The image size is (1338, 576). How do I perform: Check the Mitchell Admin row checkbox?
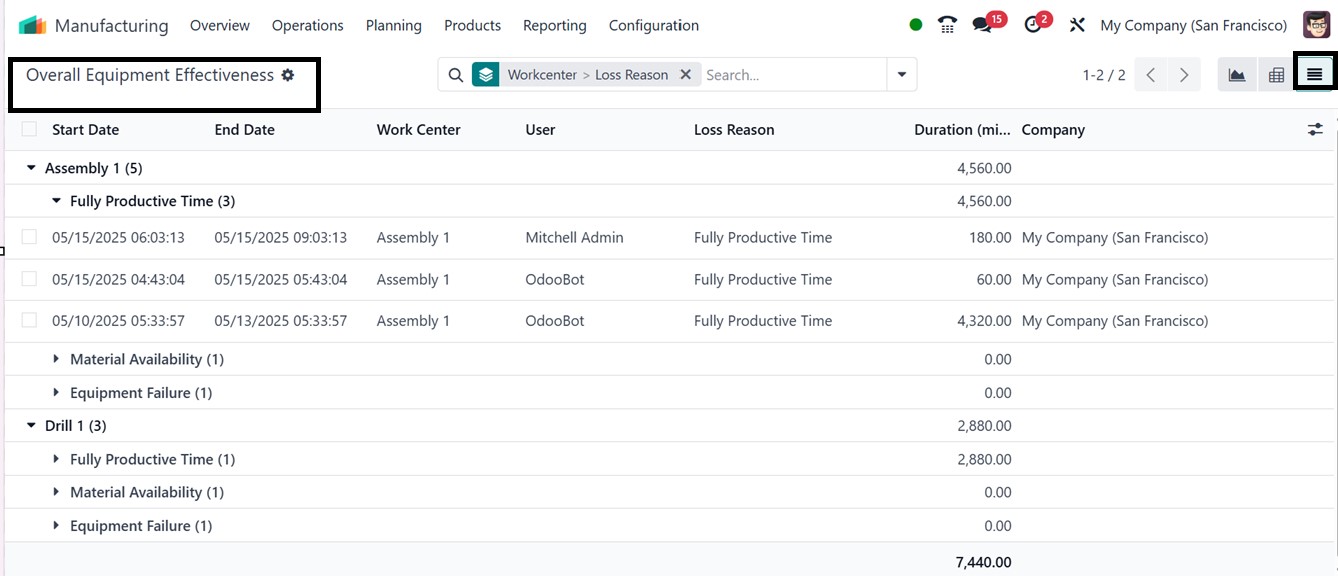coord(29,237)
